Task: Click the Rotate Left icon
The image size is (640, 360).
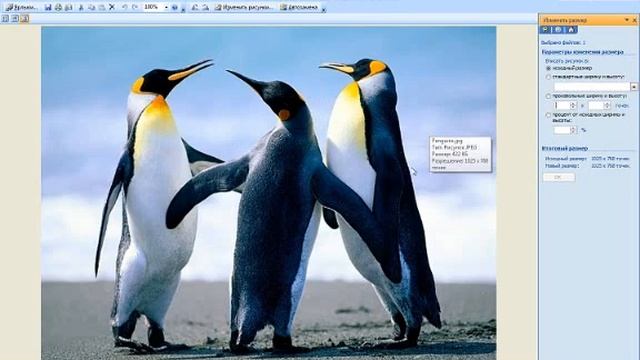Action: tap(195, 7)
